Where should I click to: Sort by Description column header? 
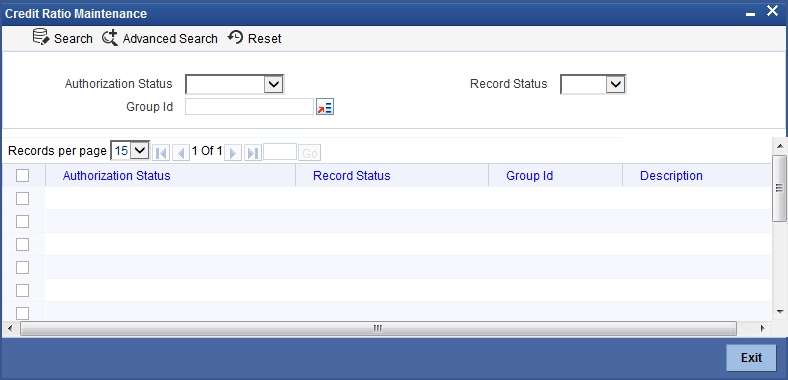[671, 175]
